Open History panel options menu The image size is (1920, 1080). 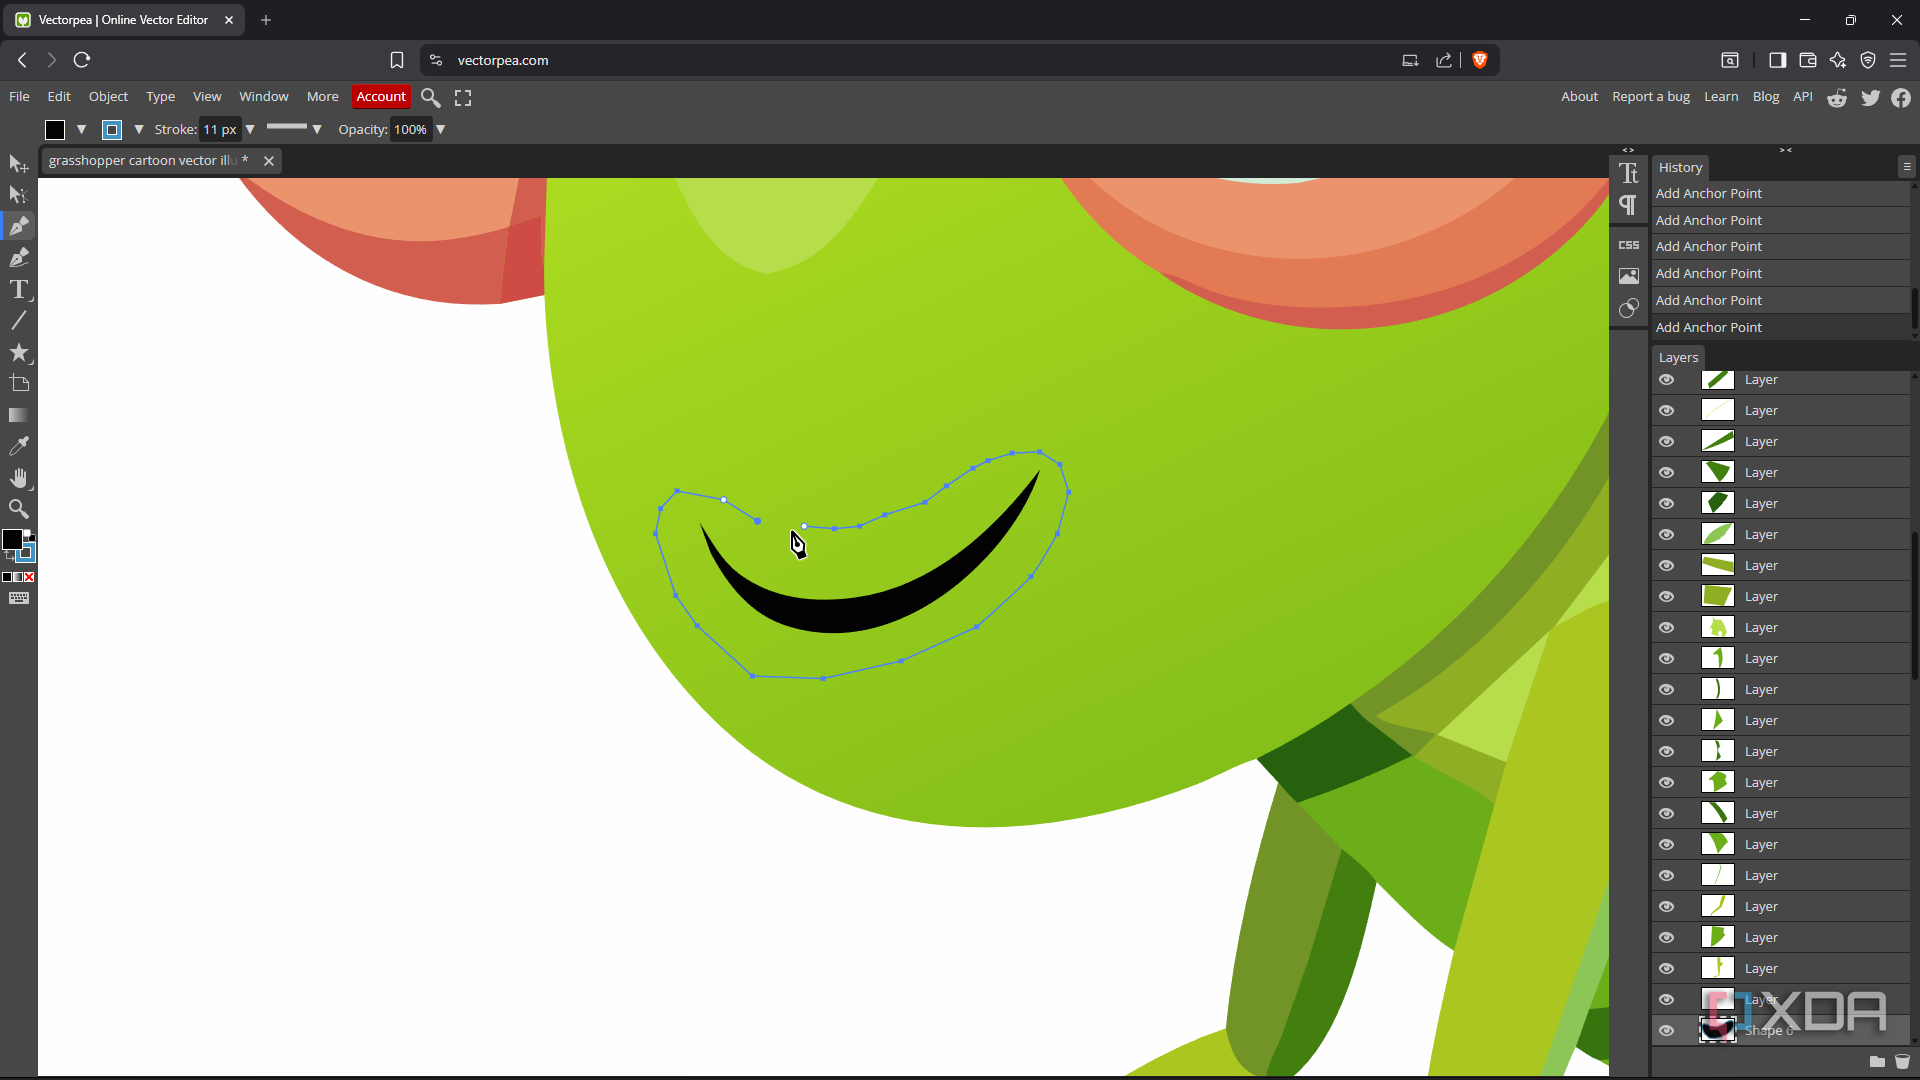[1907, 167]
